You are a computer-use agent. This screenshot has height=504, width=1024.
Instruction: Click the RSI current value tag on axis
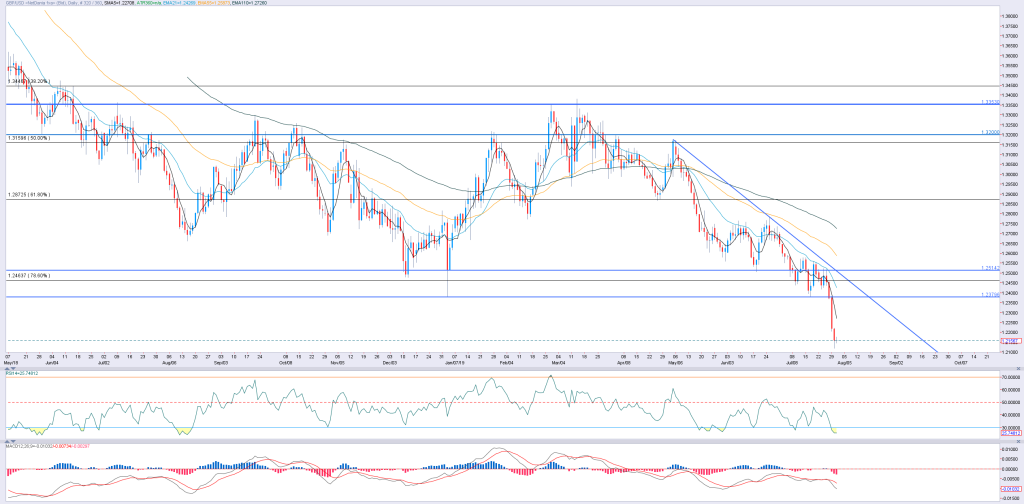pyautogui.click(x=1009, y=432)
